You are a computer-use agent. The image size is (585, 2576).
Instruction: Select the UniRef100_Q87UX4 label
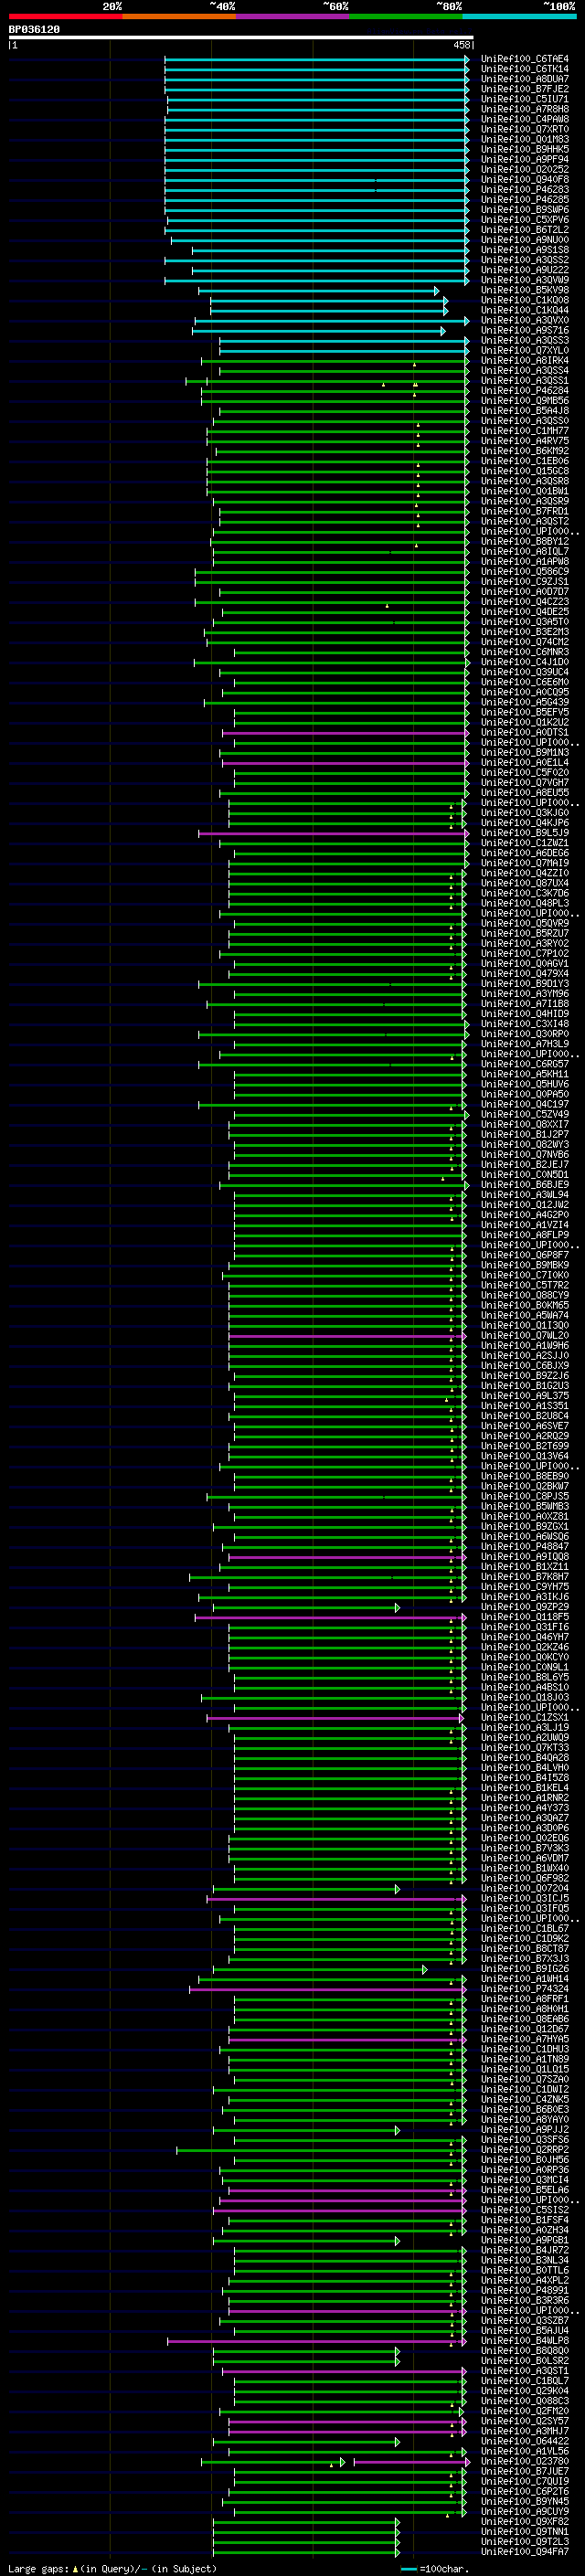pyautogui.click(x=524, y=883)
